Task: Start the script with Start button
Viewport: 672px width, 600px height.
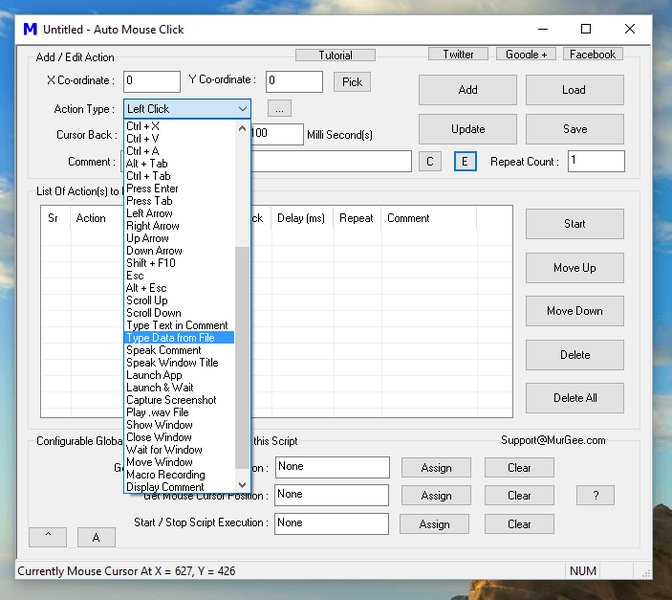Action: pos(574,224)
